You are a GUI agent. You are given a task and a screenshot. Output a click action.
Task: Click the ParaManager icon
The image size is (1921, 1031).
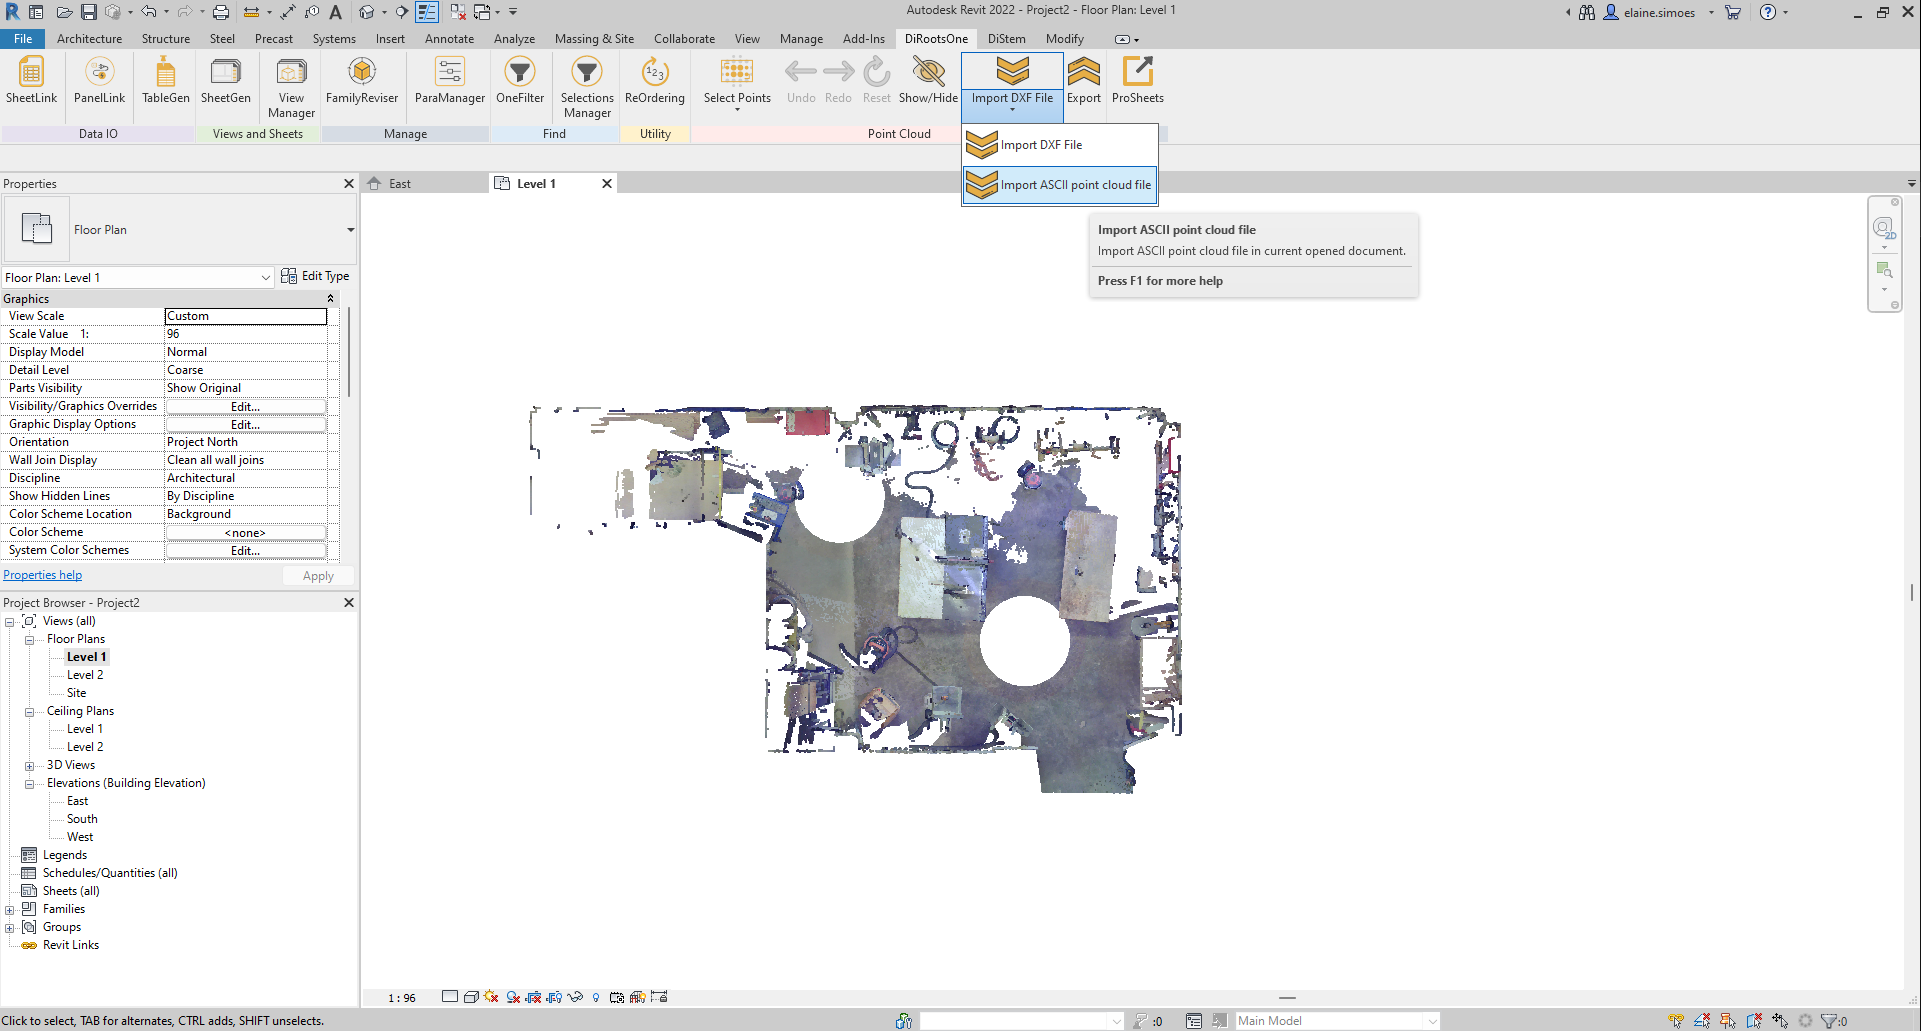tap(449, 80)
